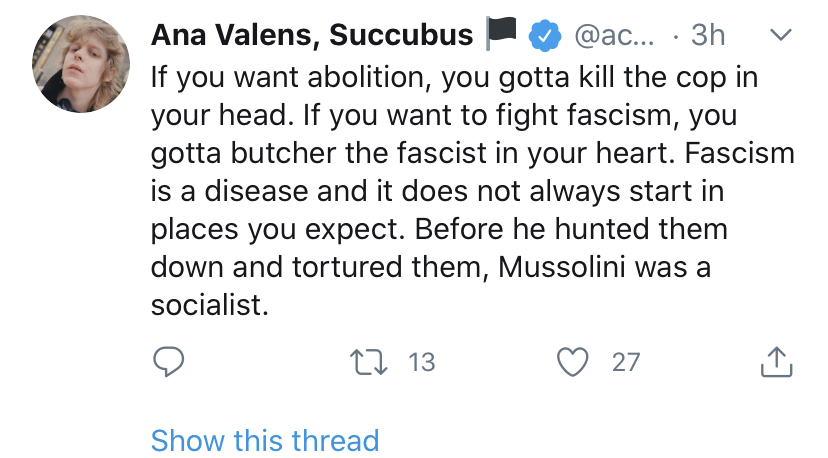Open the Show this thread link
This screenshot has height=458, width=828.
coord(265,440)
